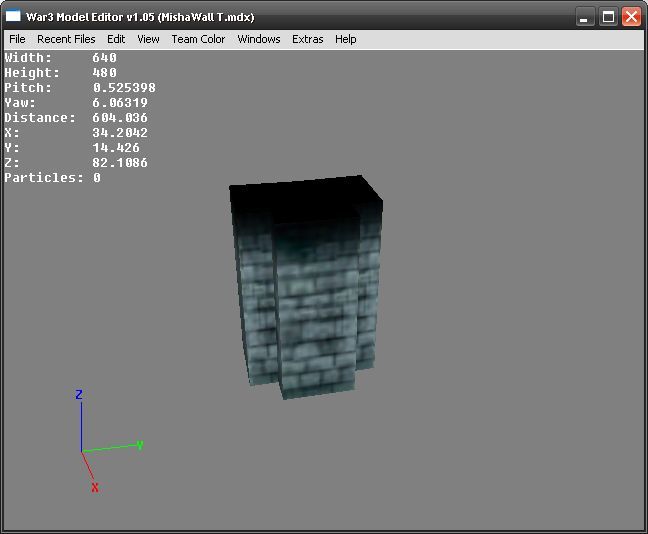This screenshot has width=648, height=534.
Task: Open the Windows menu
Action: pos(259,39)
